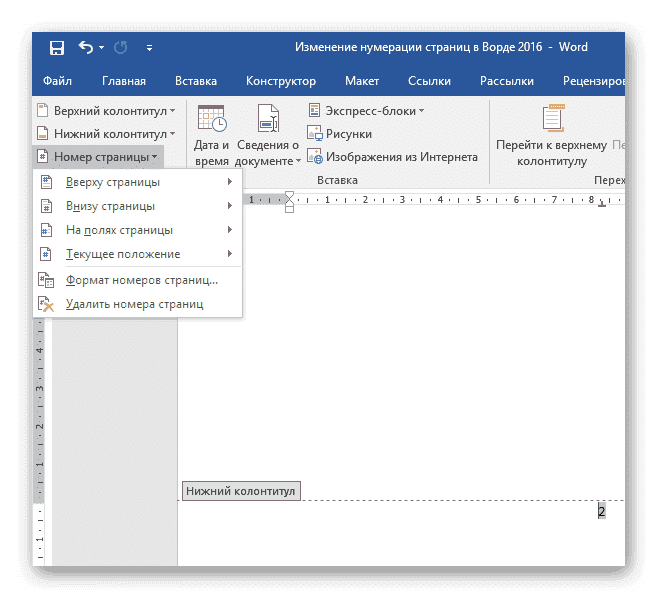The image size is (657, 598).
Task: Collapse the Номер страницы dropdown
Action: (x=97, y=157)
